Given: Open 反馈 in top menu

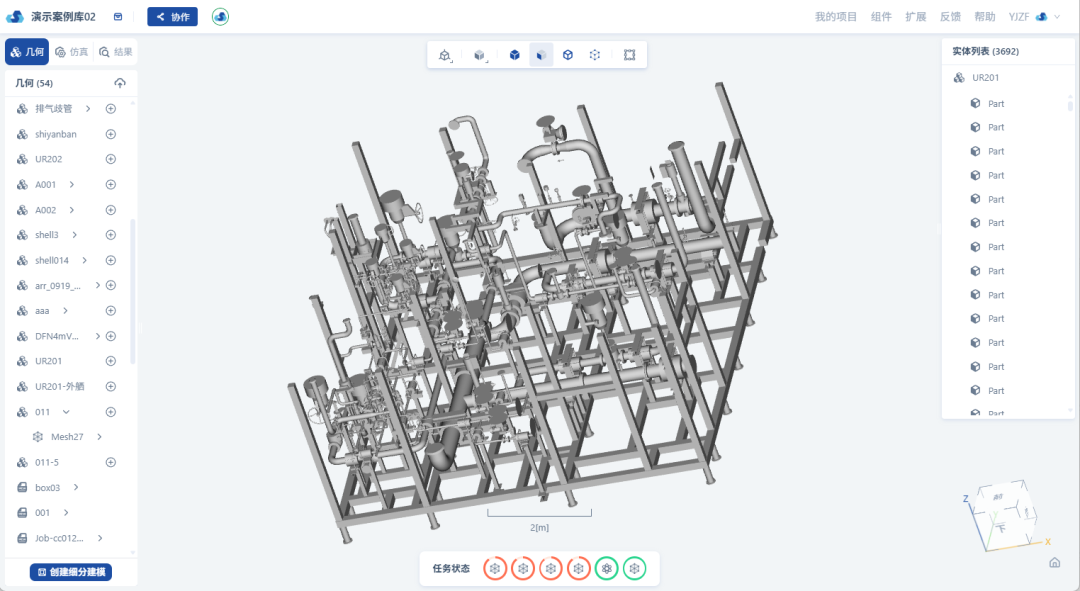Looking at the screenshot, I should click(x=950, y=17).
